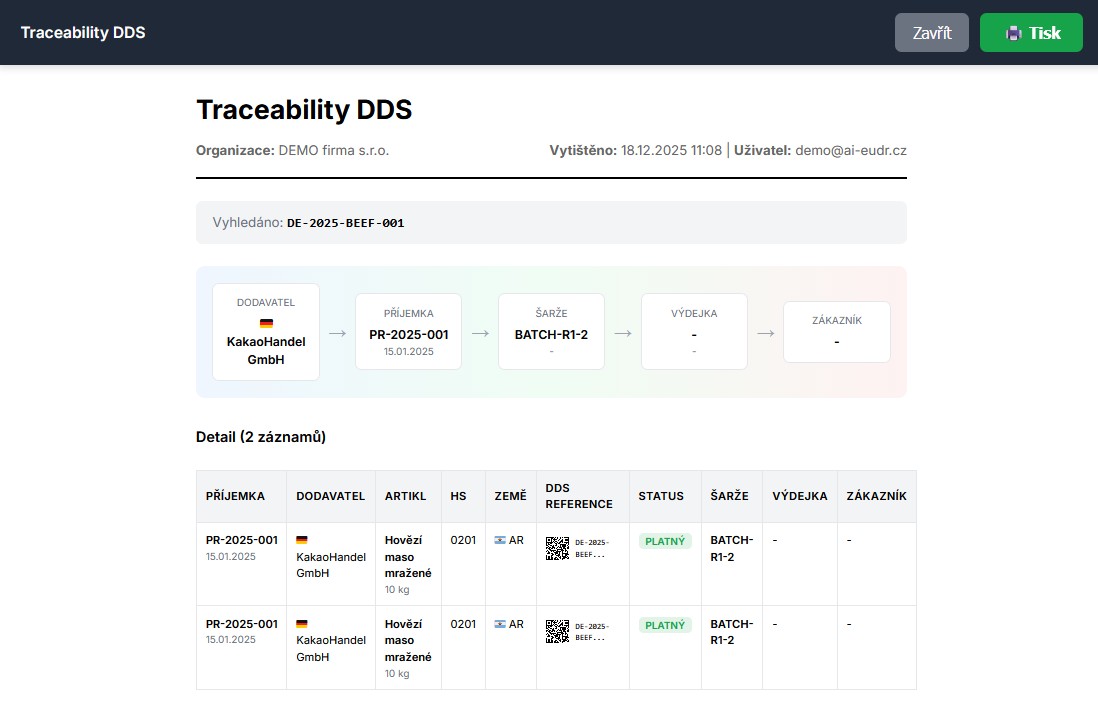Close the view with the Zavřít button
Viewport: 1098px width, 712px height.
coord(931,33)
